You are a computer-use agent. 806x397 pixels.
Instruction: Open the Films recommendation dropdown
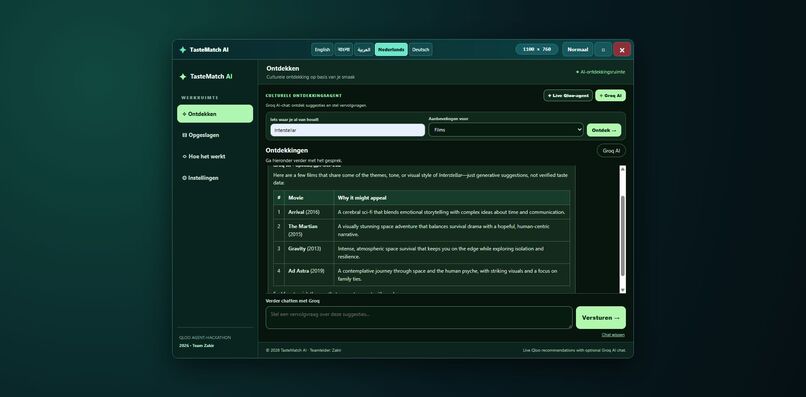tap(506, 130)
